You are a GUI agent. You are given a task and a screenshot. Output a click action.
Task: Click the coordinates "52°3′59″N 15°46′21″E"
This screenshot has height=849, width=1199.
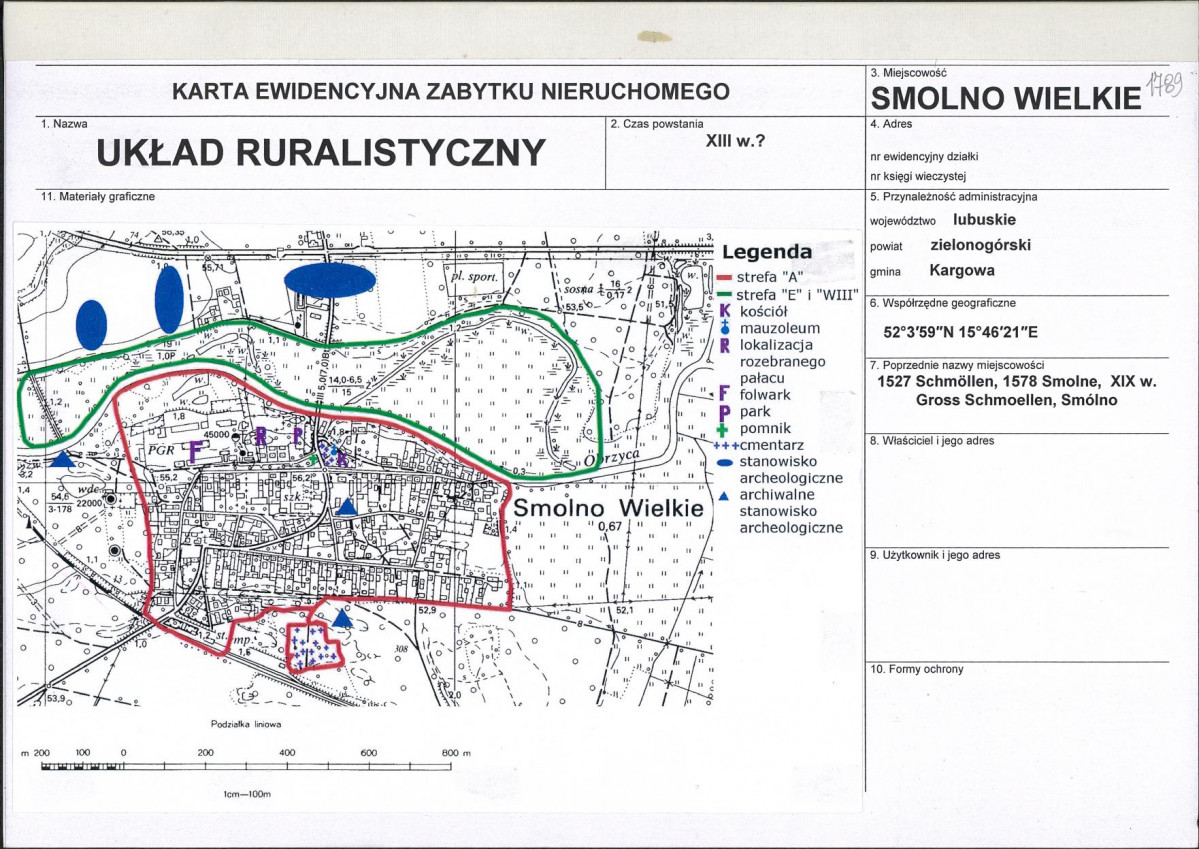(960, 333)
